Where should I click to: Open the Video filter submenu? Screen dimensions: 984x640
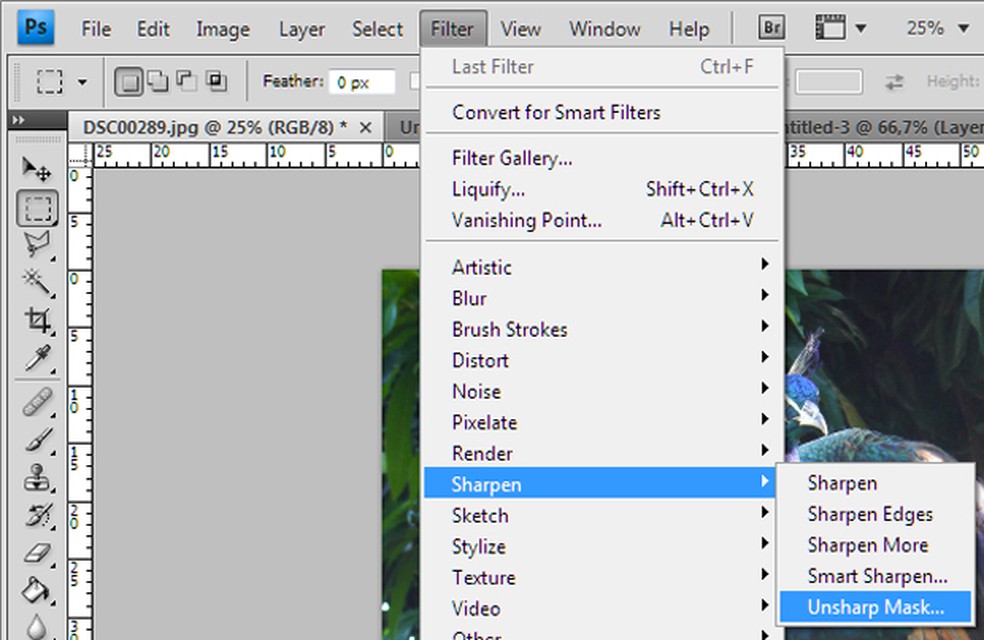601,609
